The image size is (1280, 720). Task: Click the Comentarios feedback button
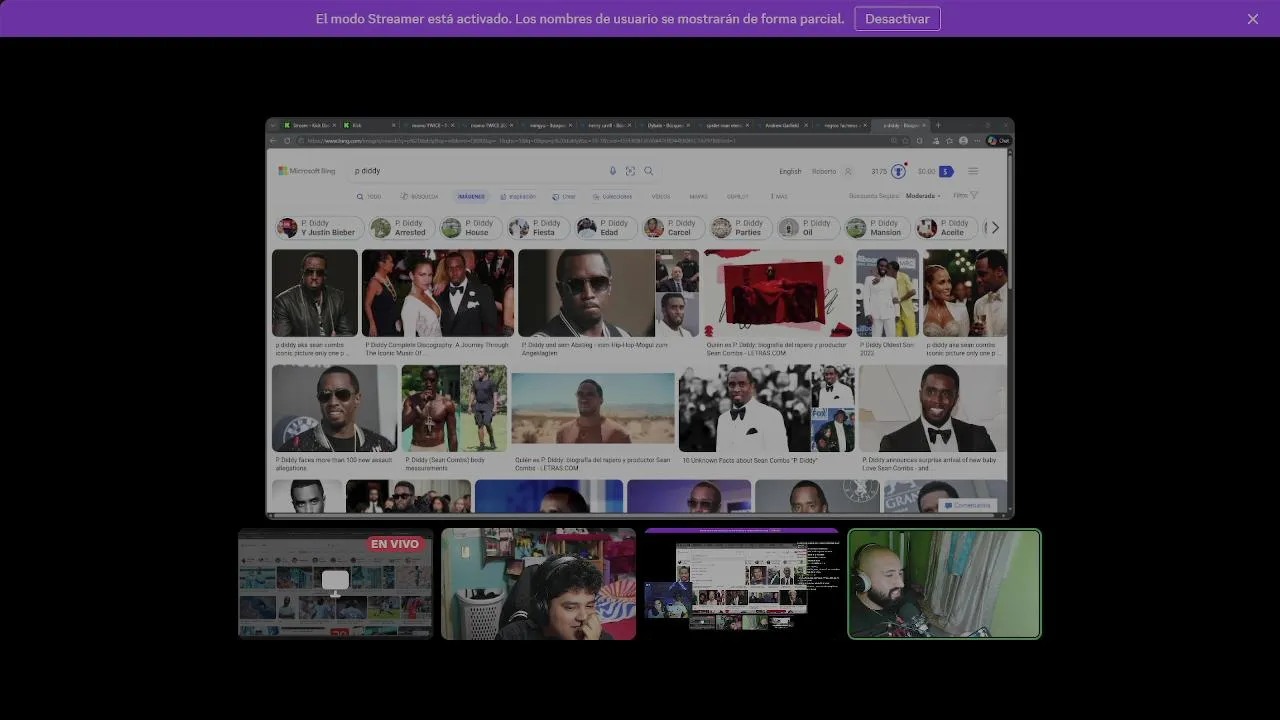coord(968,505)
